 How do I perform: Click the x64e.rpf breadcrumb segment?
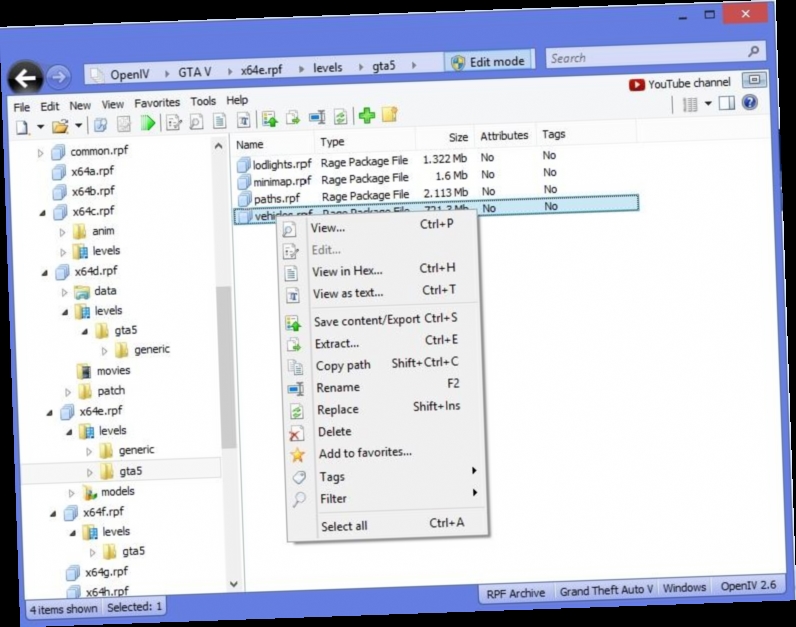click(261, 70)
